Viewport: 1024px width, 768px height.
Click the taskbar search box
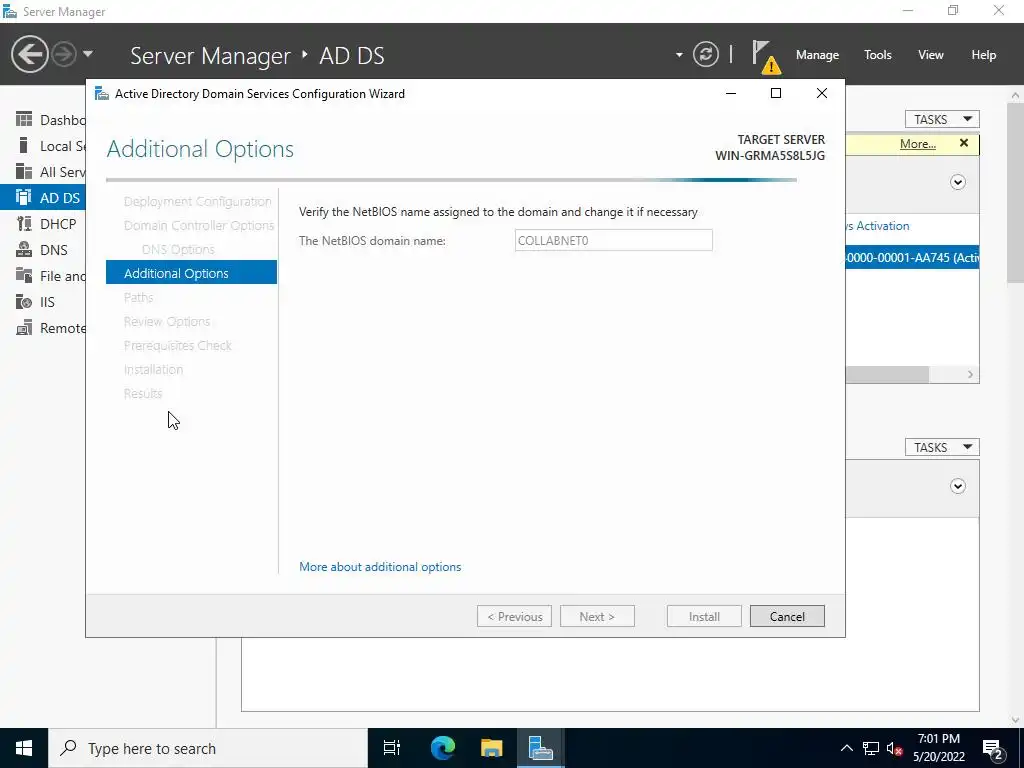tap(208, 748)
